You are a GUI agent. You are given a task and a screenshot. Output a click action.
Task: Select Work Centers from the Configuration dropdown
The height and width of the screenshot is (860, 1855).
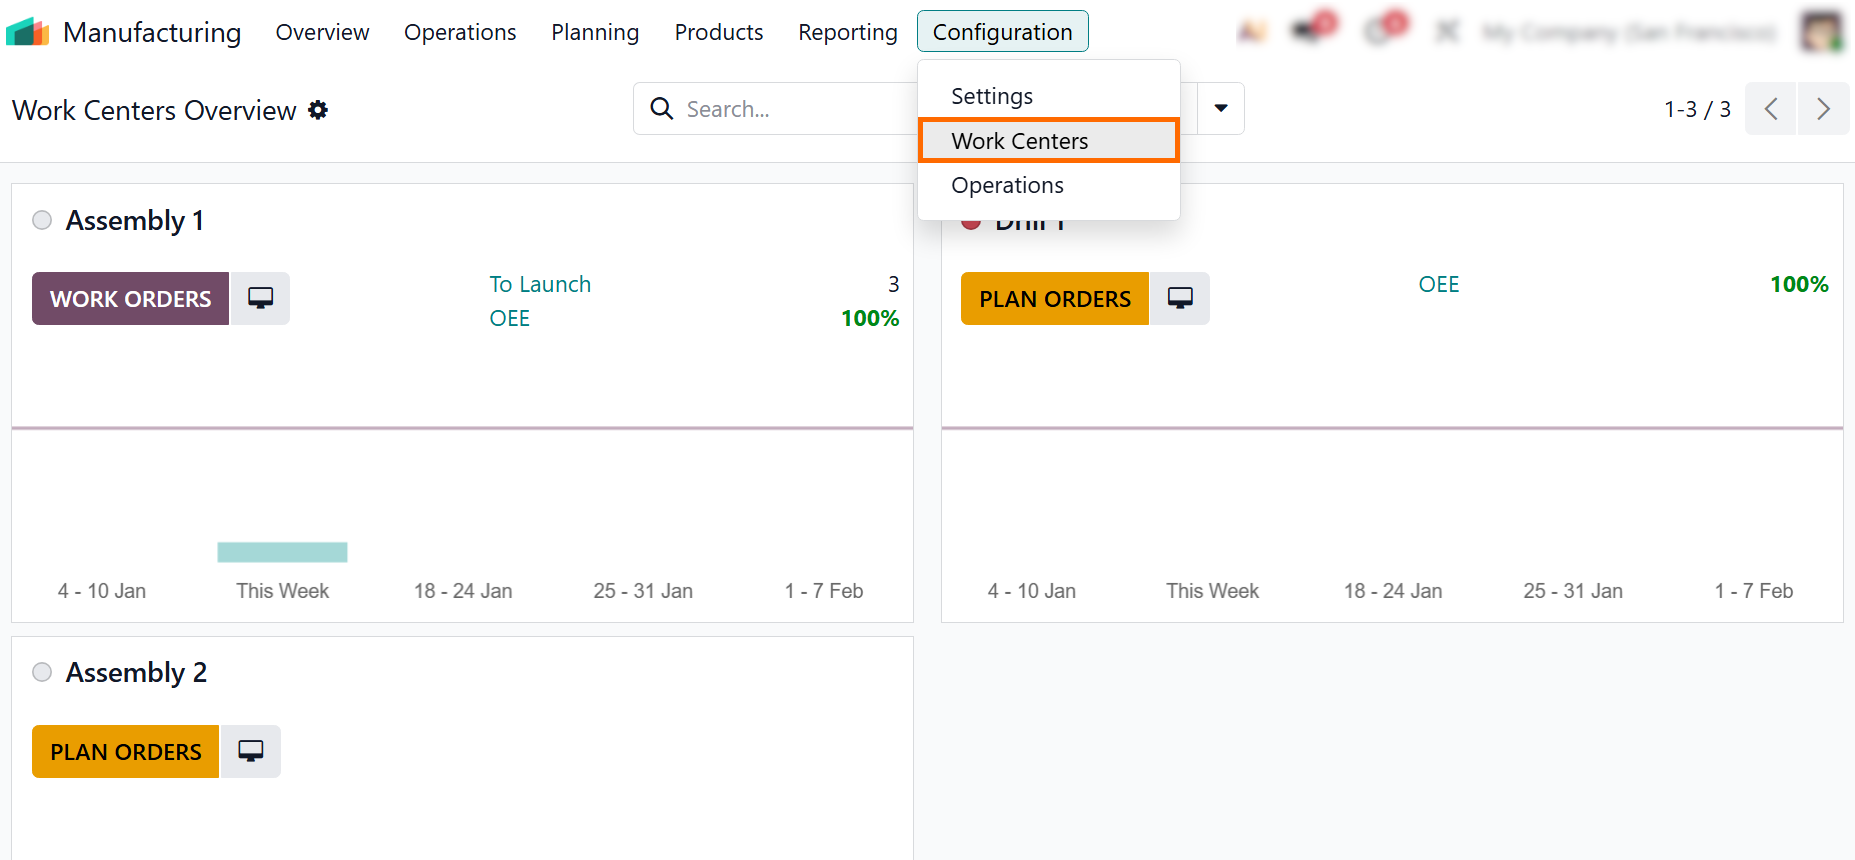[1019, 141]
